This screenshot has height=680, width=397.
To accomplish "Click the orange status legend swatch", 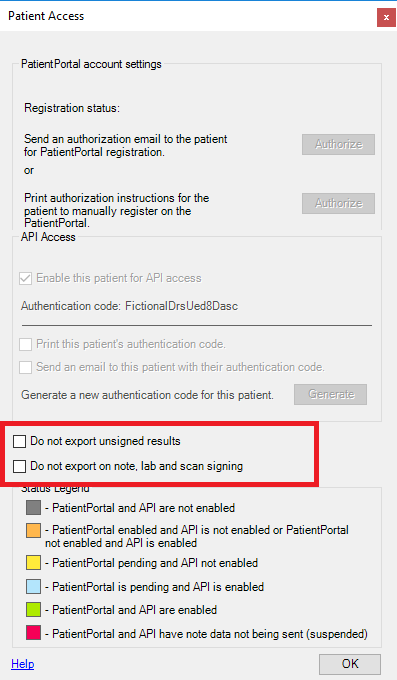I will pyautogui.click(x=33, y=530).
